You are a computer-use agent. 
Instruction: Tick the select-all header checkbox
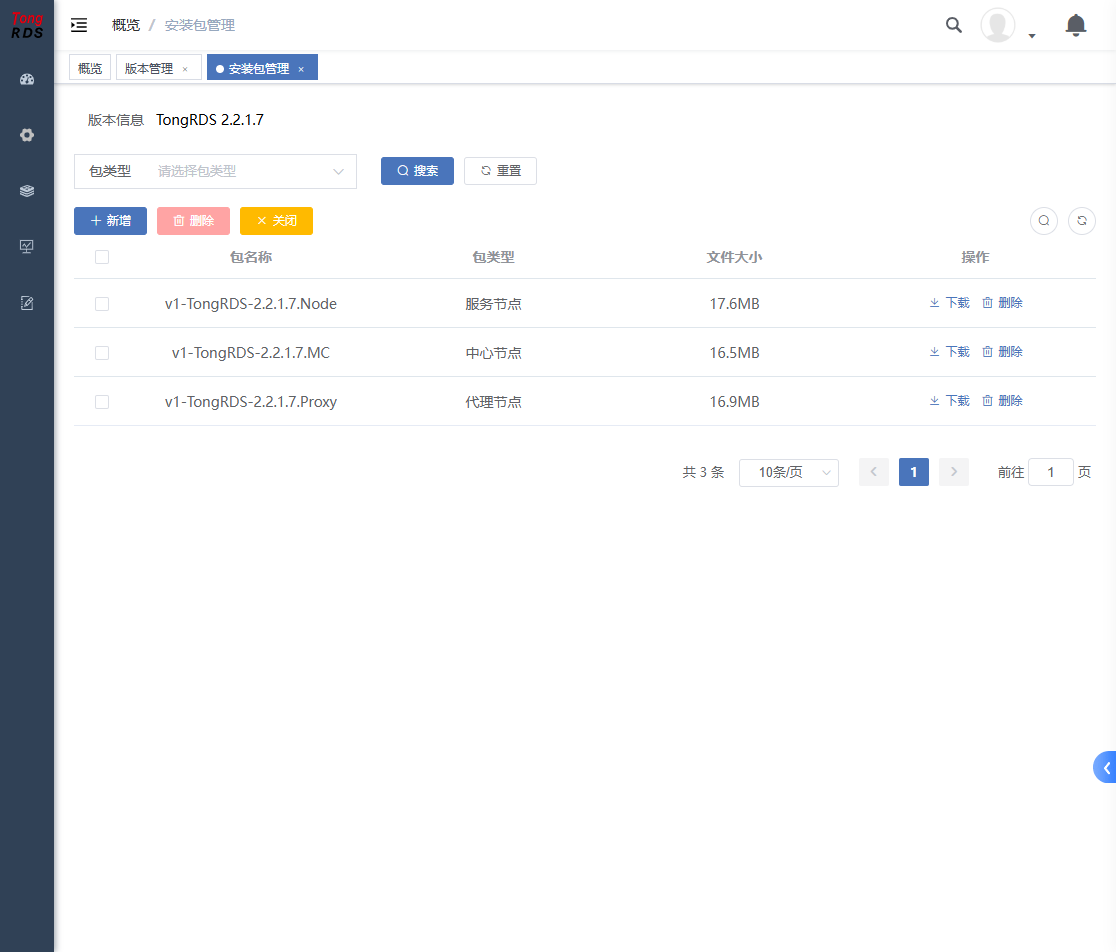pyautogui.click(x=102, y=258)
